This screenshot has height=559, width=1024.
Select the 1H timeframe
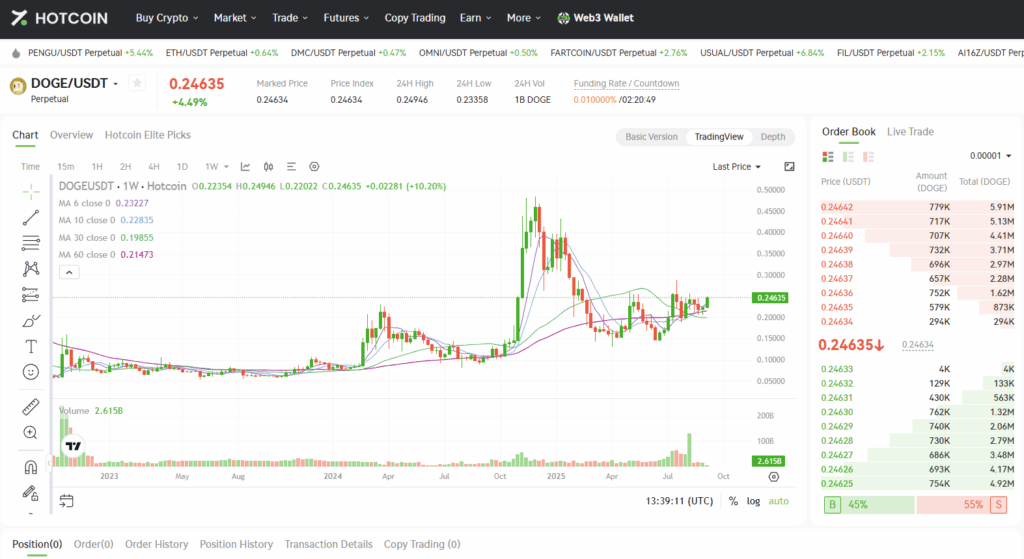[x=97, y=167]
